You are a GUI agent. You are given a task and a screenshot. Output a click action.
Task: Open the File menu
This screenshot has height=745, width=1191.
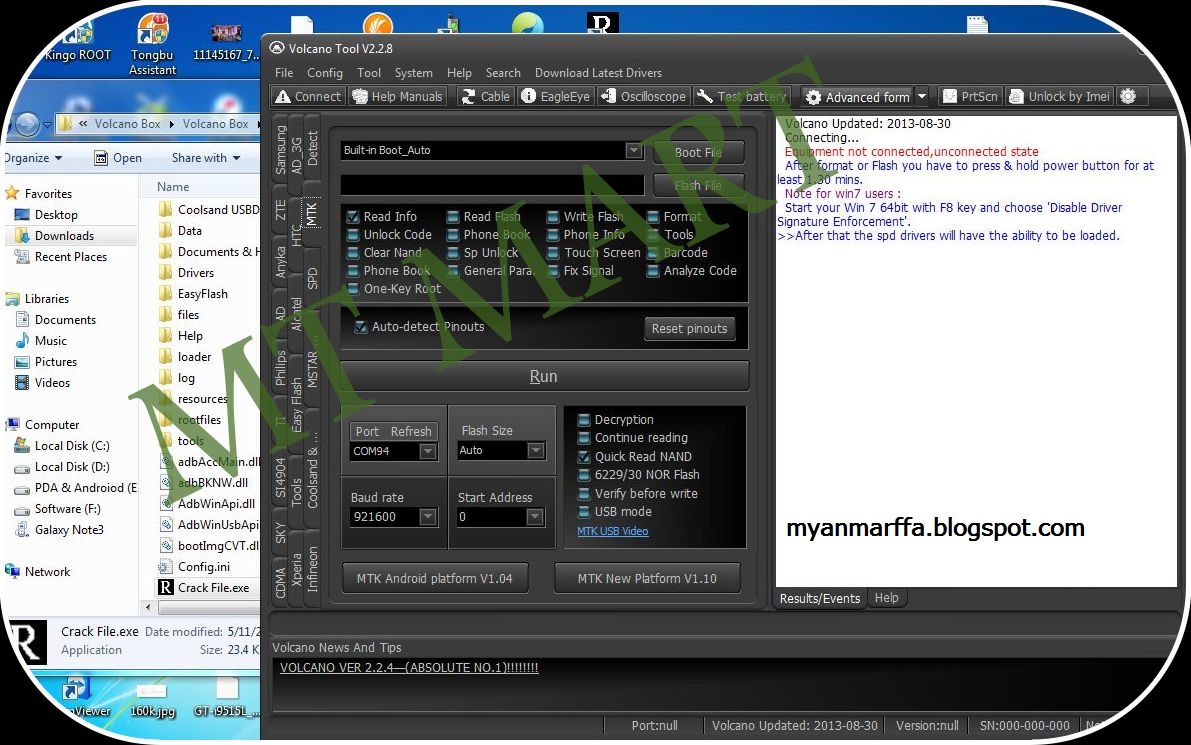pyautogui.click(x=284, y=73)
